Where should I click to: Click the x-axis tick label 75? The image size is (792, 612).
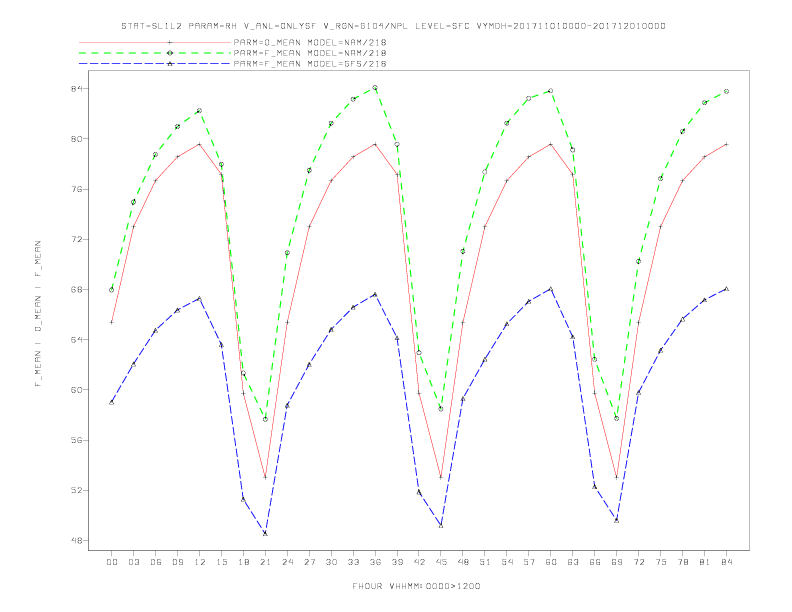(661, 562)
